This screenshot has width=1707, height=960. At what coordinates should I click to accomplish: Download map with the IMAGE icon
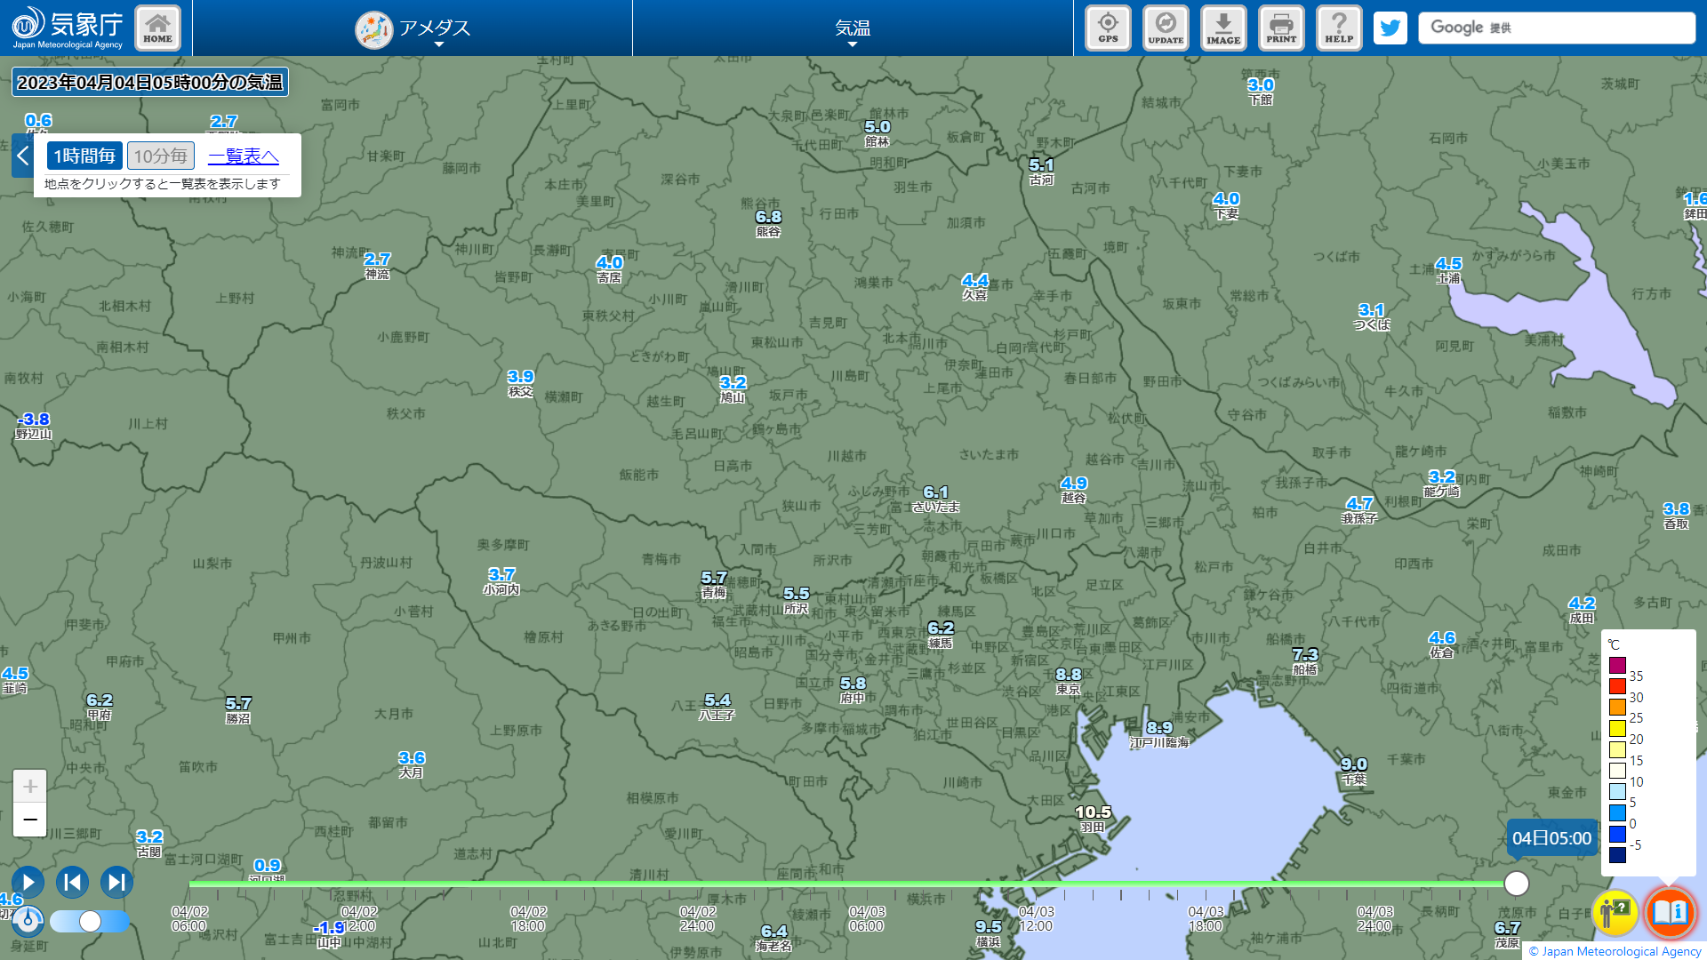point(1223,27)
